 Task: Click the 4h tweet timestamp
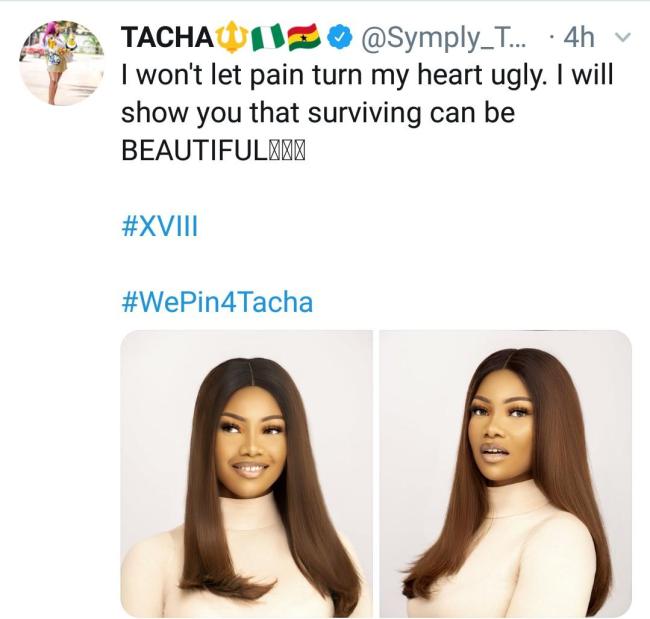click(579, 39)
